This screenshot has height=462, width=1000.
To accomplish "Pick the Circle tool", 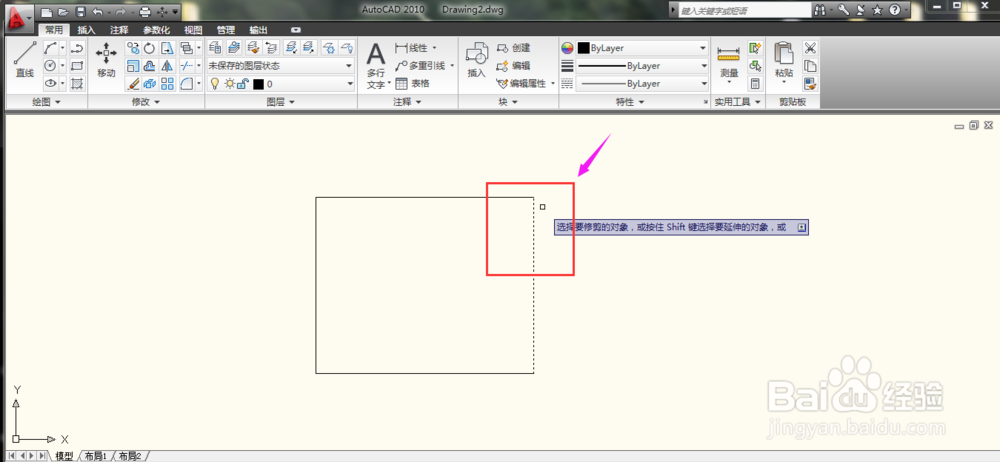I will tap(50, 65).
